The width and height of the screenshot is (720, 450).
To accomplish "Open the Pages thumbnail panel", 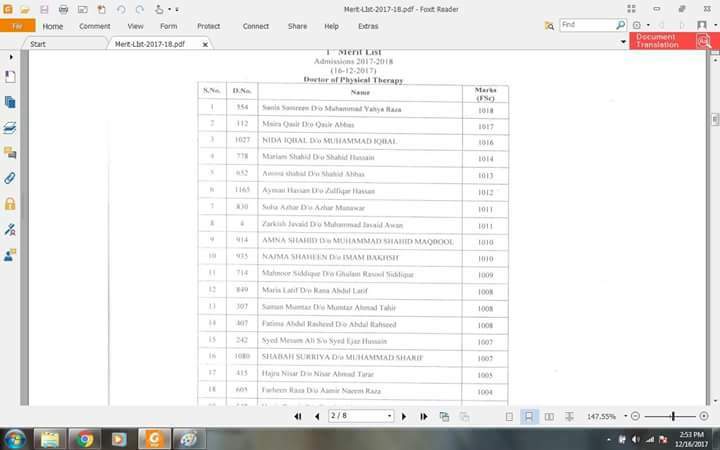I will [x=10, y=102].
